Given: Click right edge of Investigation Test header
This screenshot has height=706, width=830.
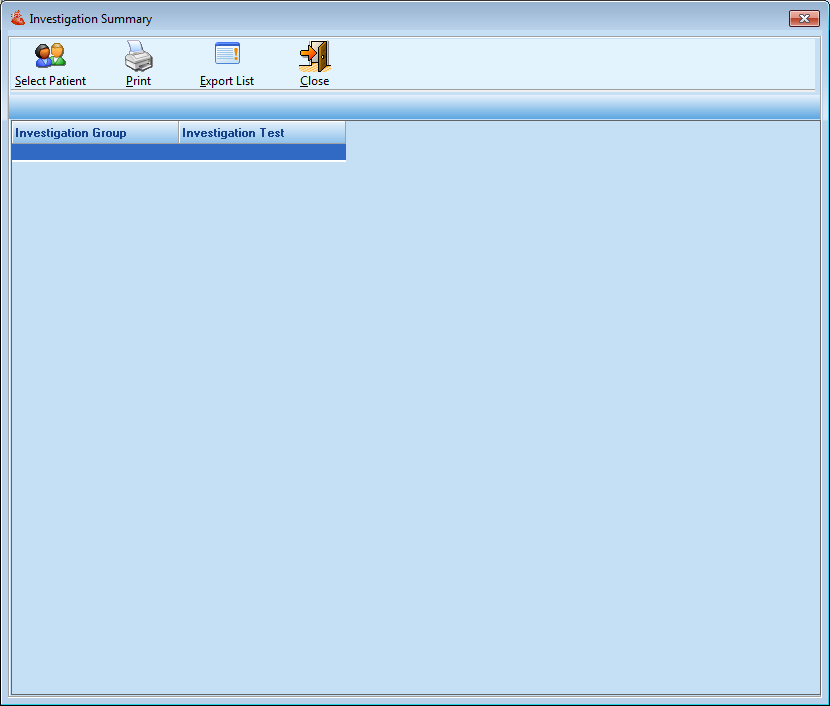Looking at the screenshot, I should click(345, 133).
